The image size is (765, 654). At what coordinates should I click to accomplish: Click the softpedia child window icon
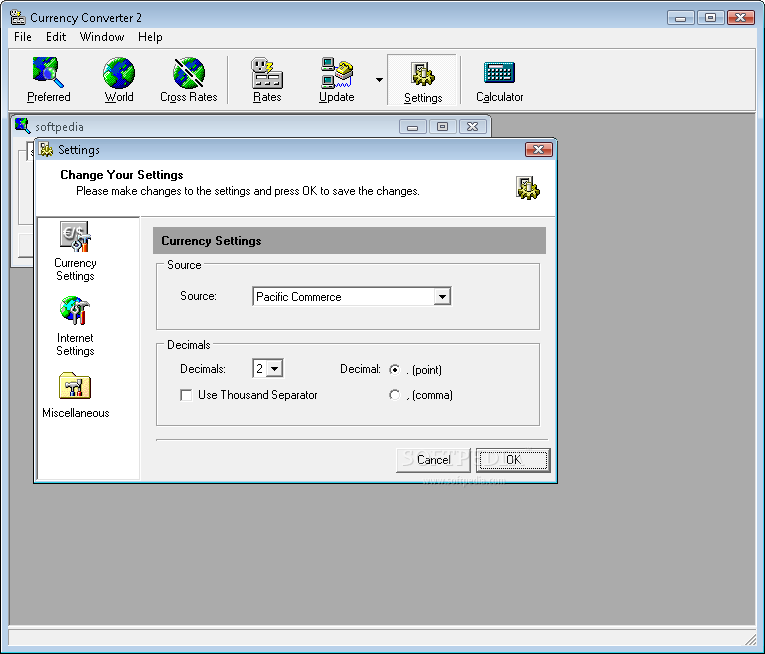pyautogui.click(x=22, y=126)
